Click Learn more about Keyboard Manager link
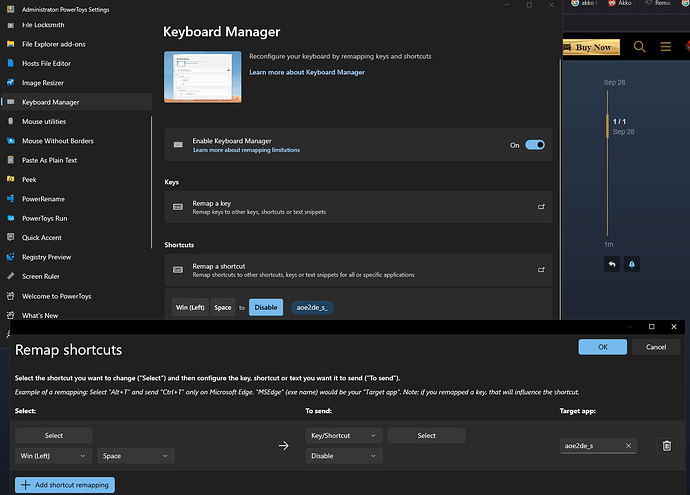Image resolution: width=690 pixels, height=495 pixels. click(307, 73)
